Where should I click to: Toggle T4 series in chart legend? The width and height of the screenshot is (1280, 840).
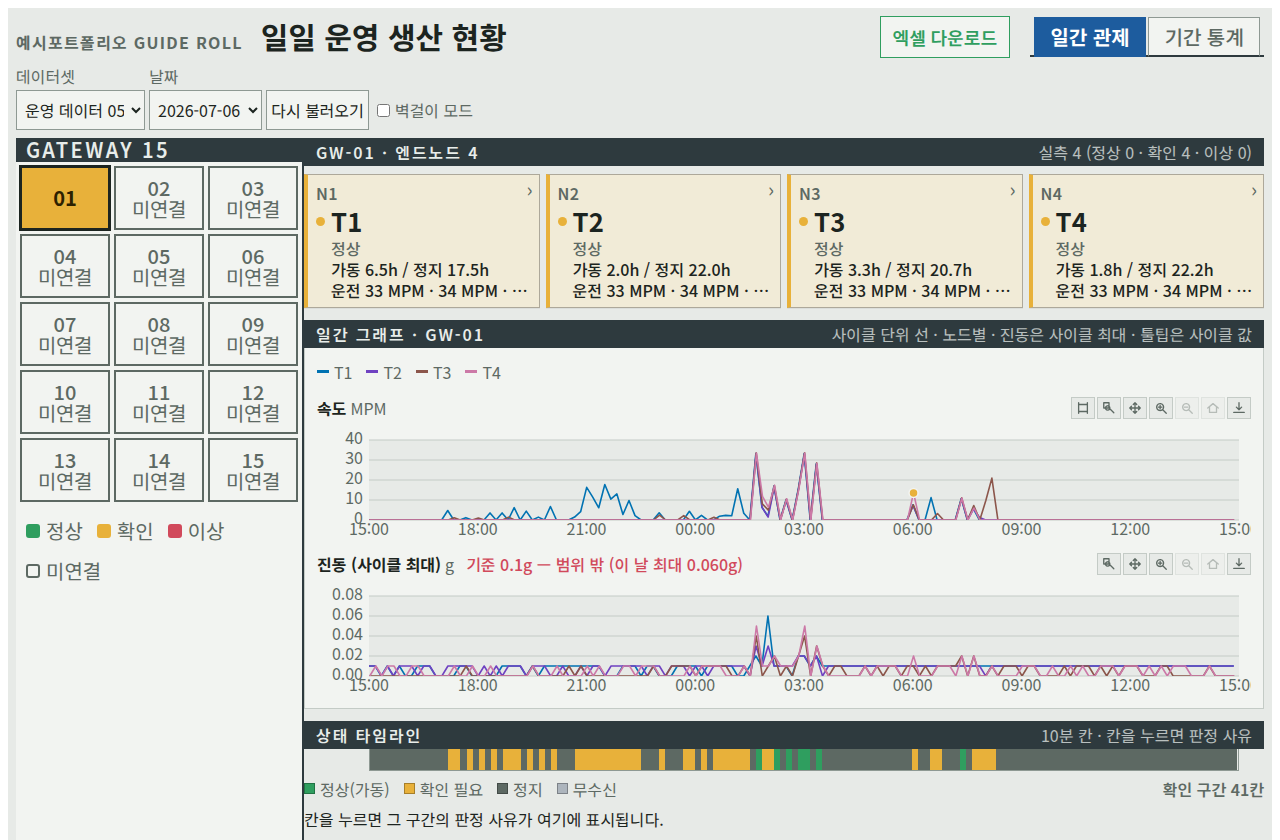point(483,373)
